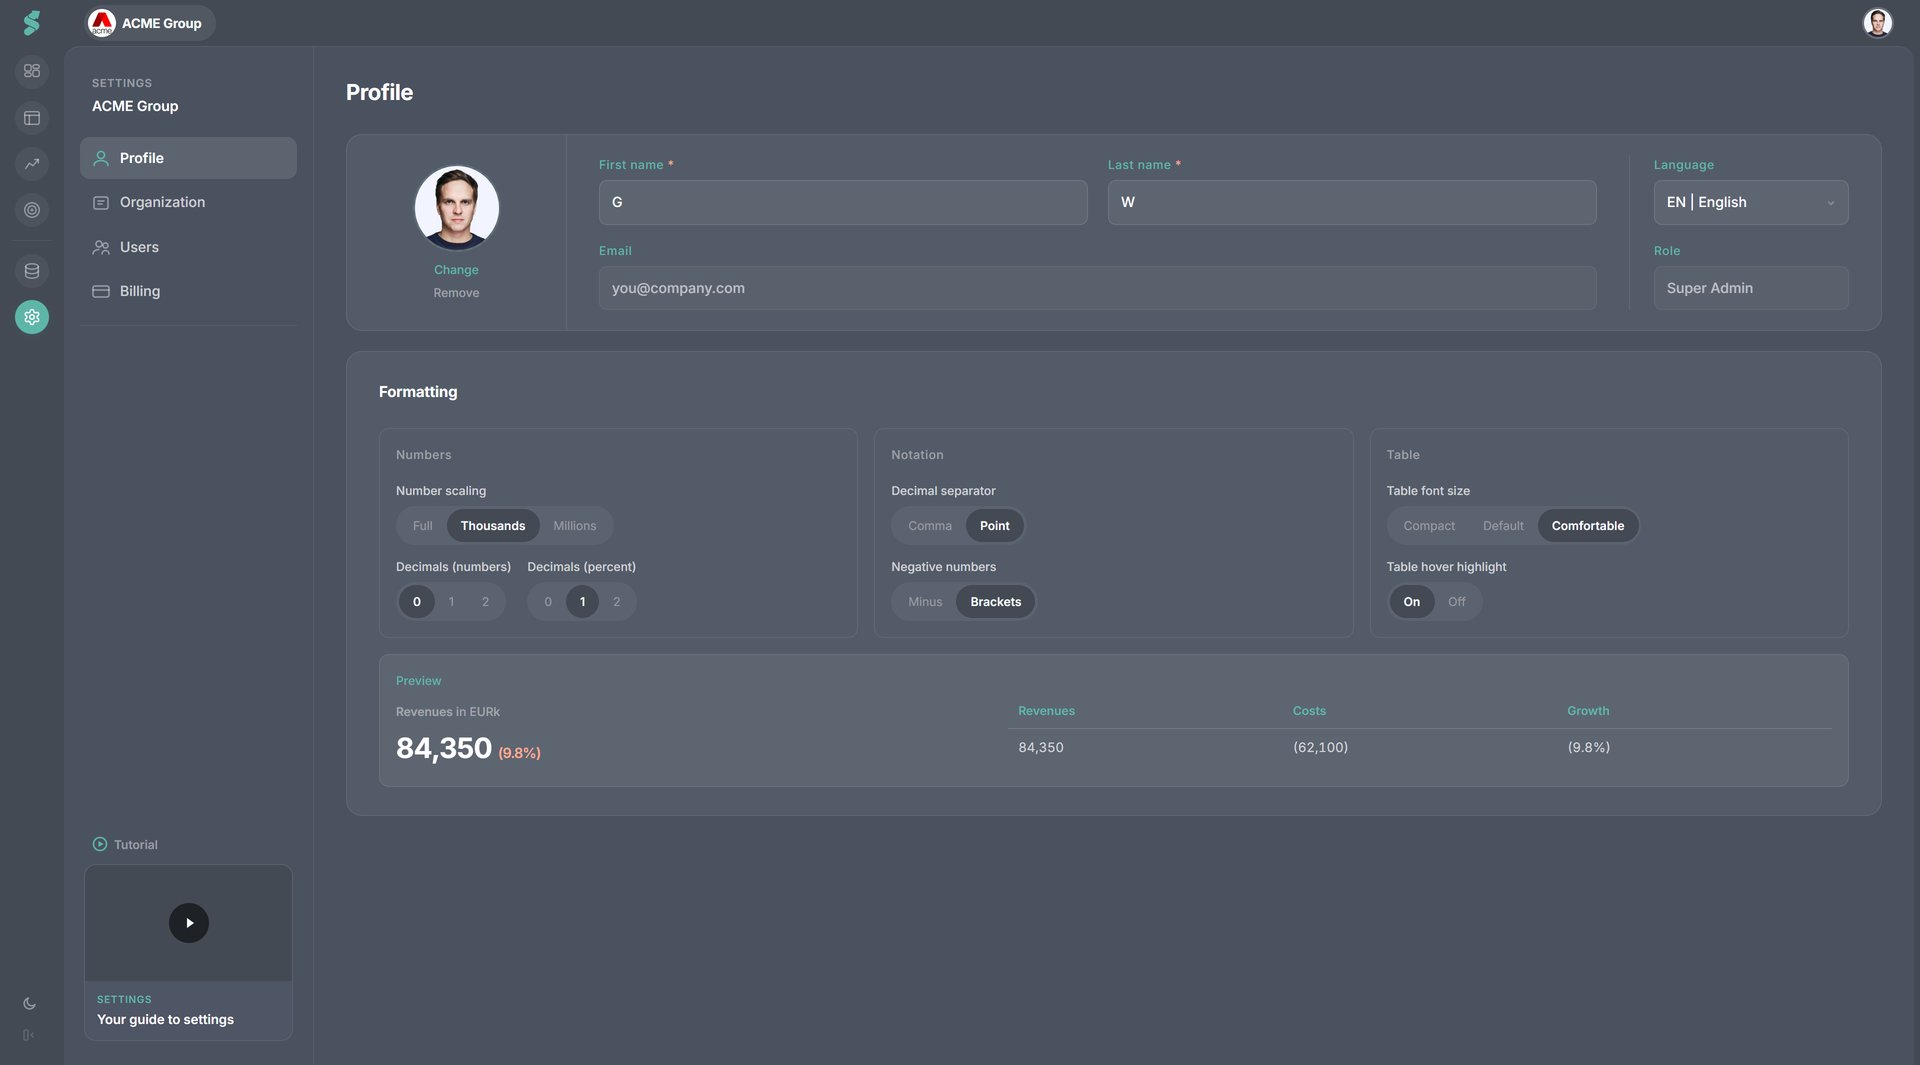The height and width of the screenshot is (1065, 1920).
Task: Set Decimals (percent) to 2
Action: 617,602
